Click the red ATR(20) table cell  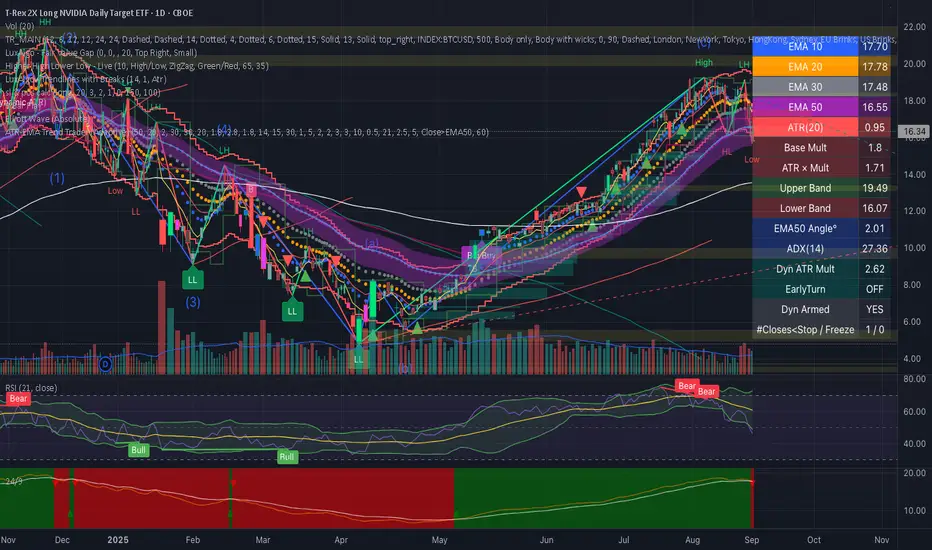[x=805, y=127]
